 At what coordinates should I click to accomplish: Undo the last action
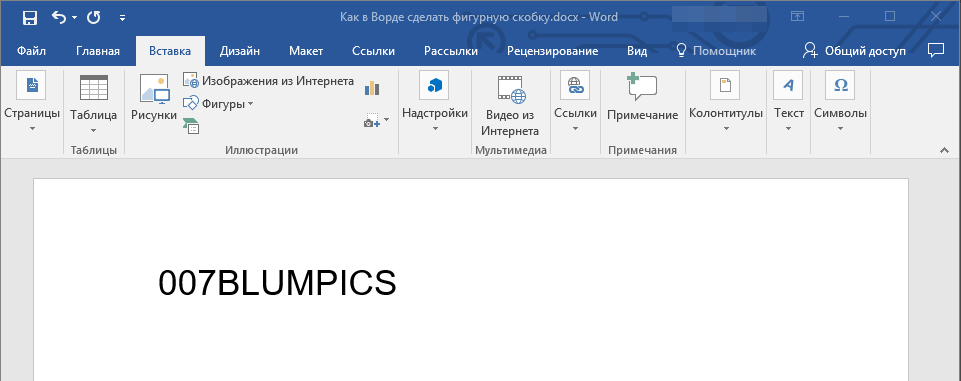(59, 17)
